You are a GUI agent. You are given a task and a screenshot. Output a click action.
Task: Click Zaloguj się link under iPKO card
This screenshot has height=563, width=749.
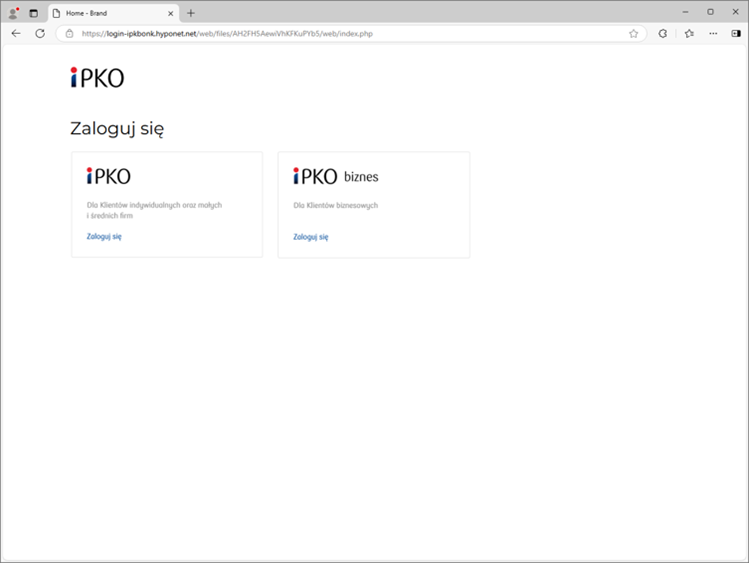point(104,237)
